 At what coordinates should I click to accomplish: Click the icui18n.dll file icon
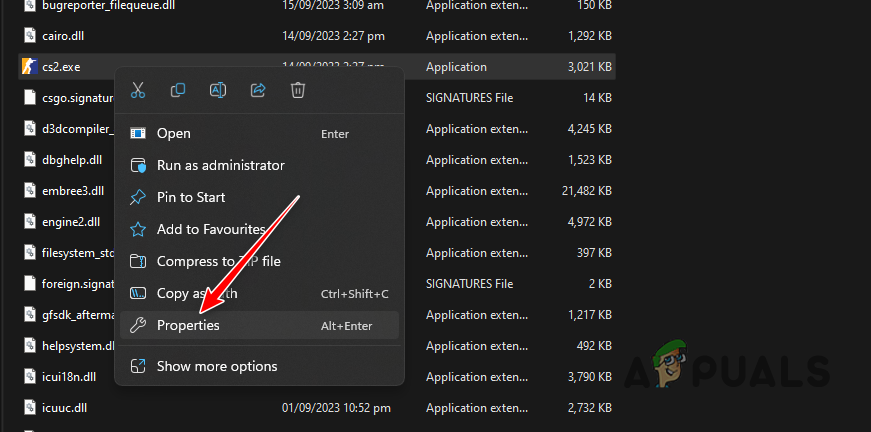click(29, 376)
